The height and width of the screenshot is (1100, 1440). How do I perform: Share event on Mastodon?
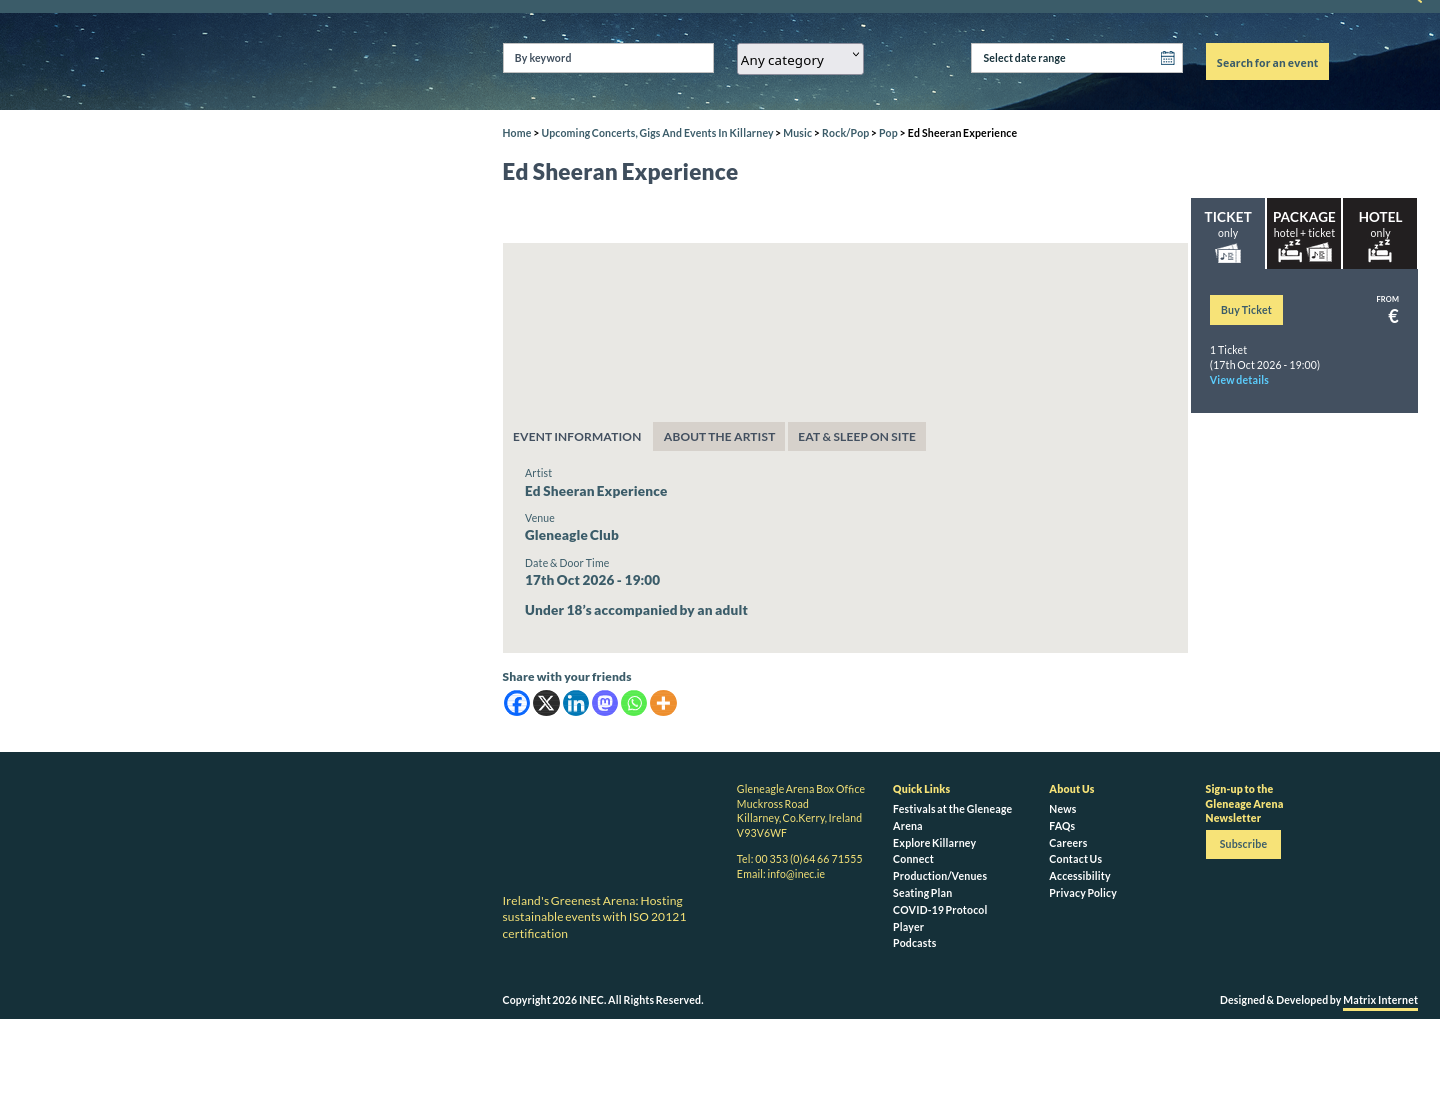pyautogui.click(x=605, y=703)
